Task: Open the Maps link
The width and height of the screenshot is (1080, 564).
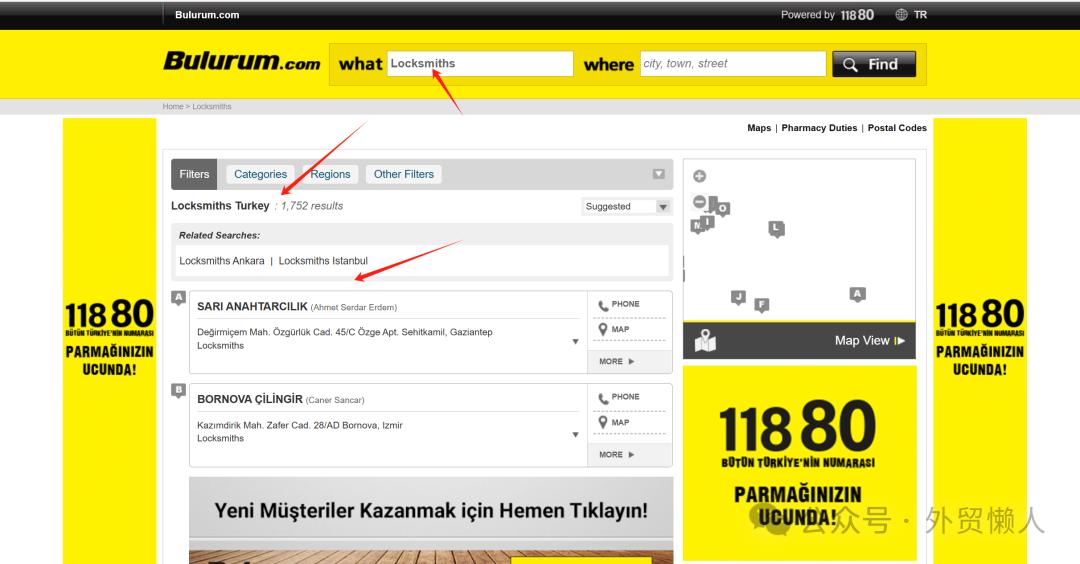Action: [x=759, y=128]
